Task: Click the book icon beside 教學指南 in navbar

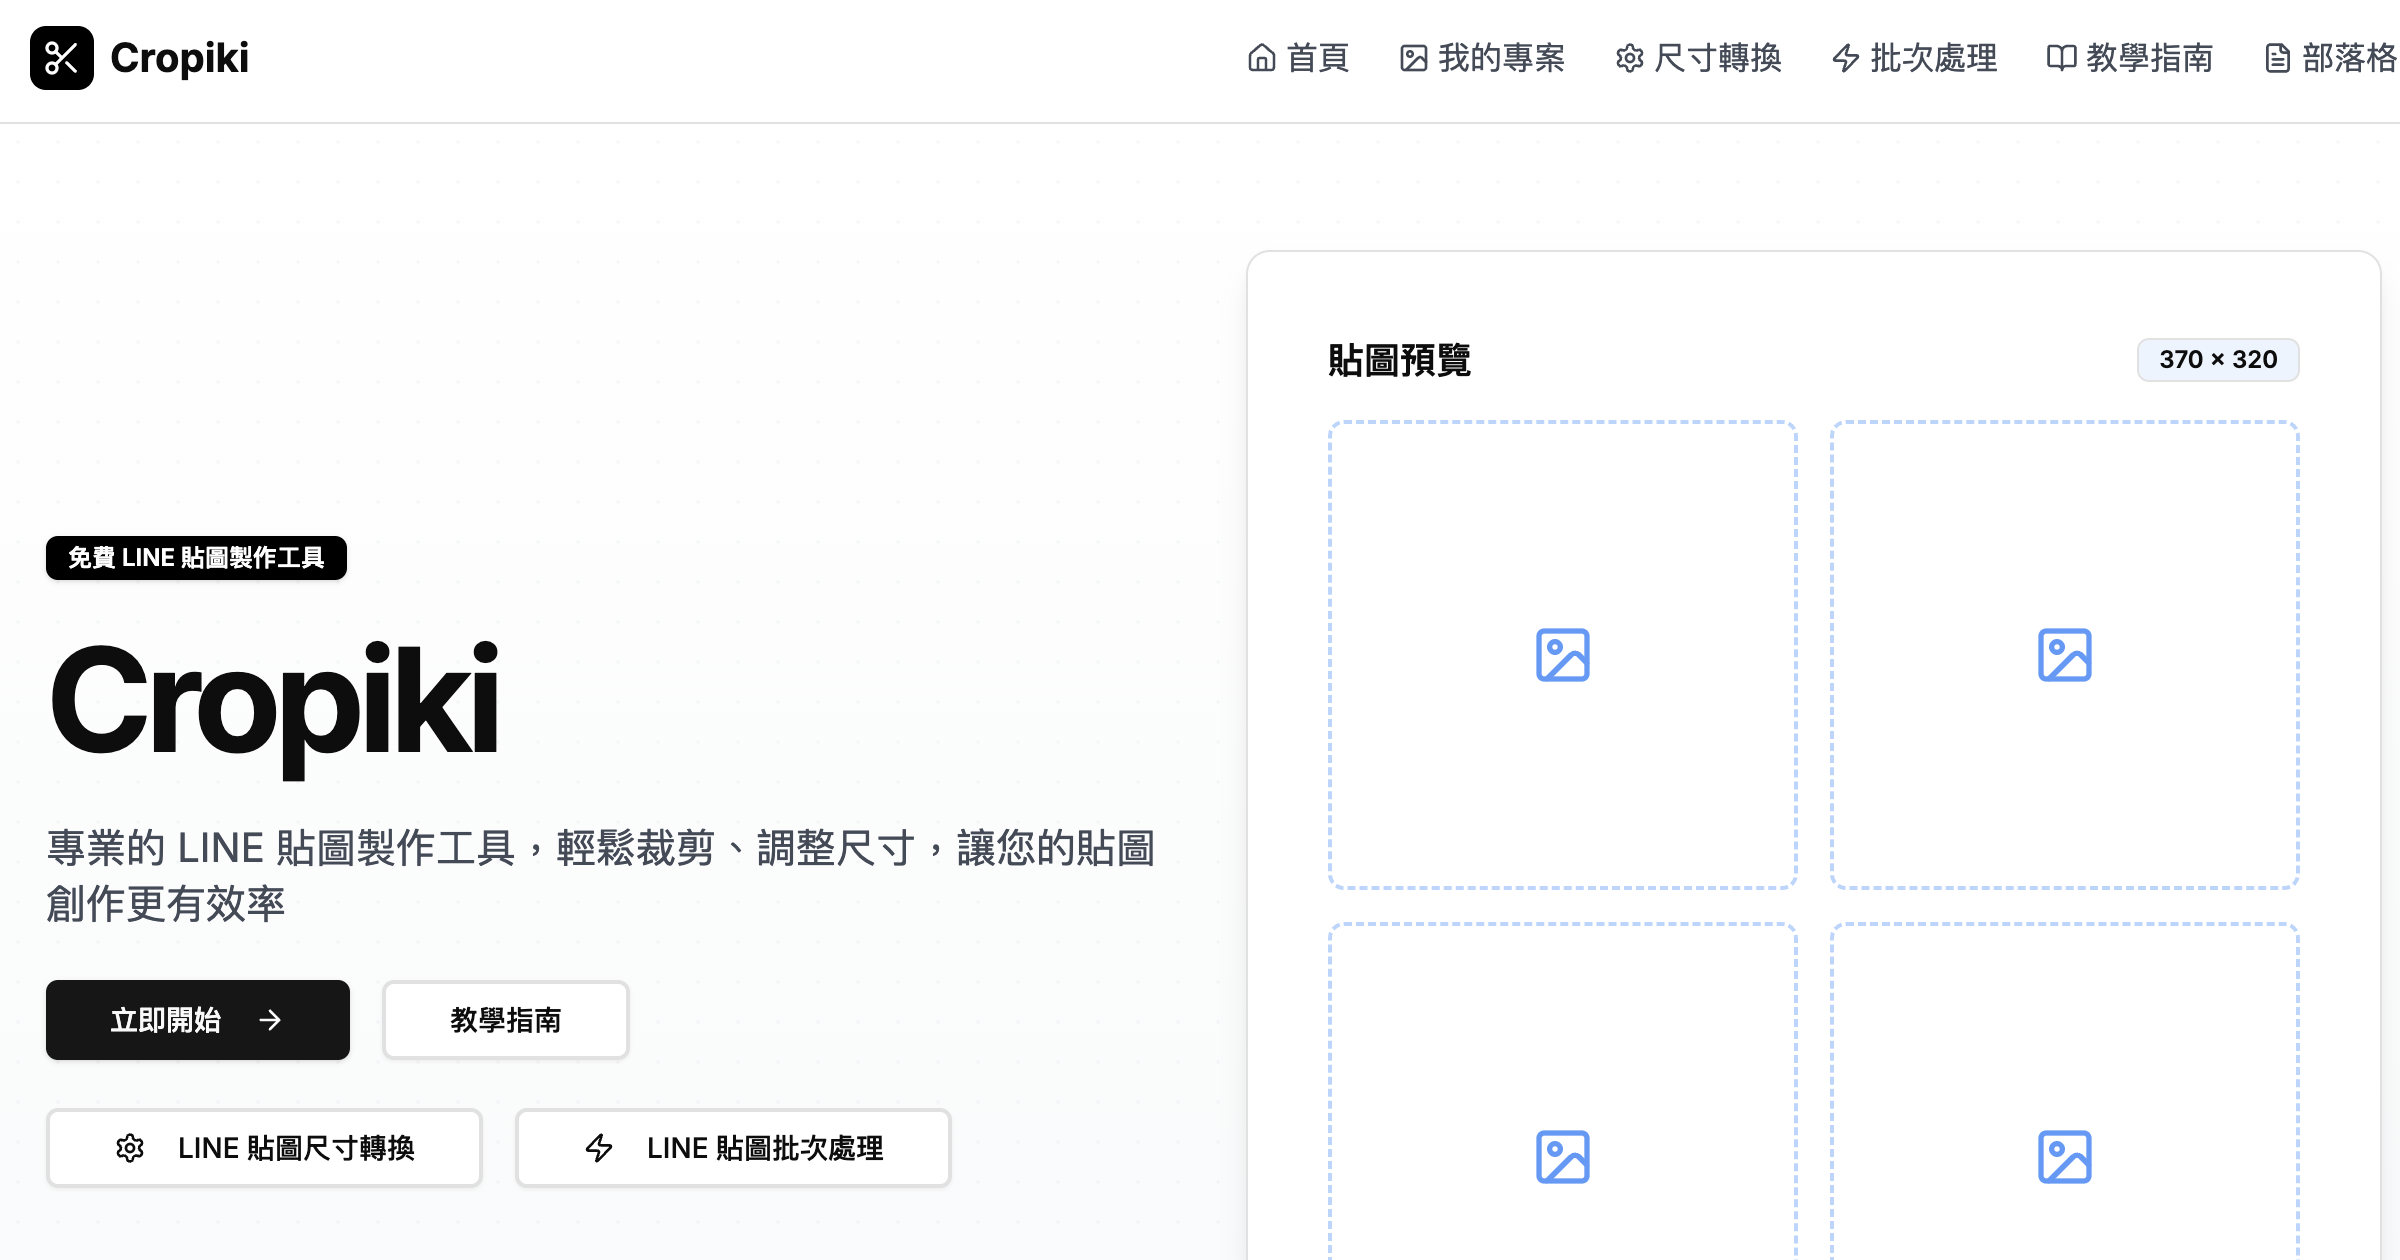Action: pos(2061,58)
